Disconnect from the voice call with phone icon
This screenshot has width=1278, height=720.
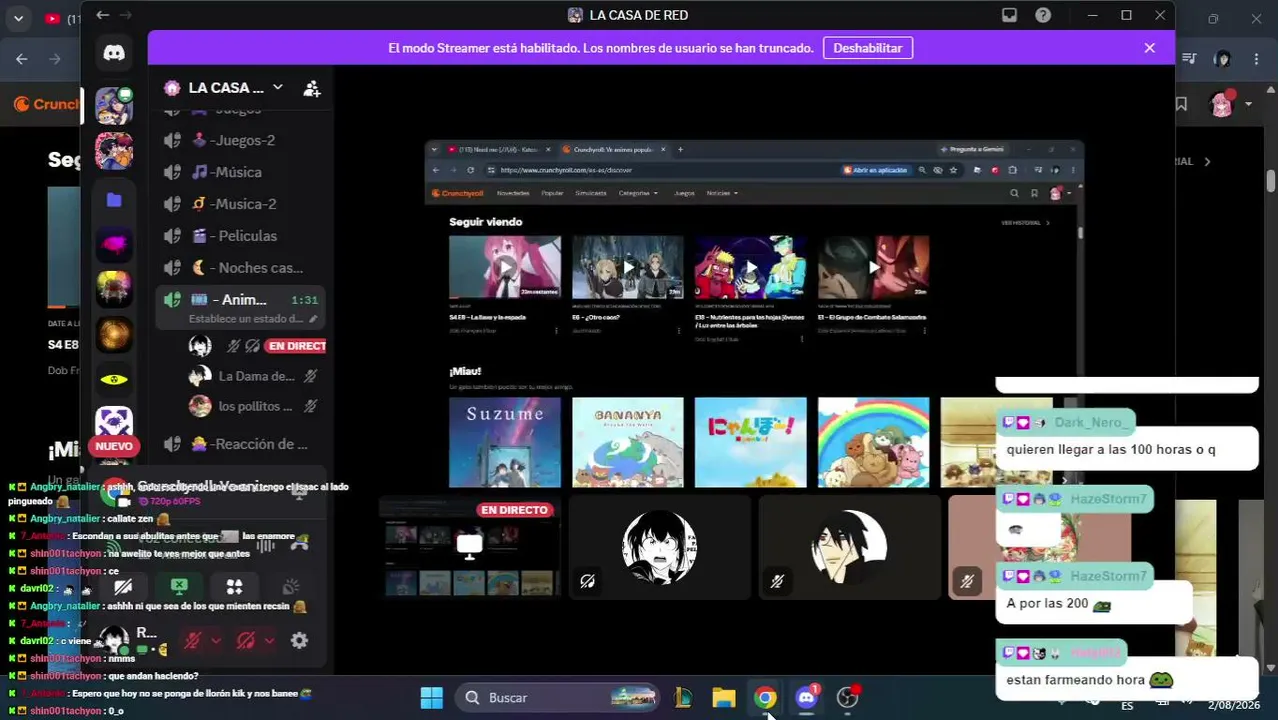click(x=299, y=544)
